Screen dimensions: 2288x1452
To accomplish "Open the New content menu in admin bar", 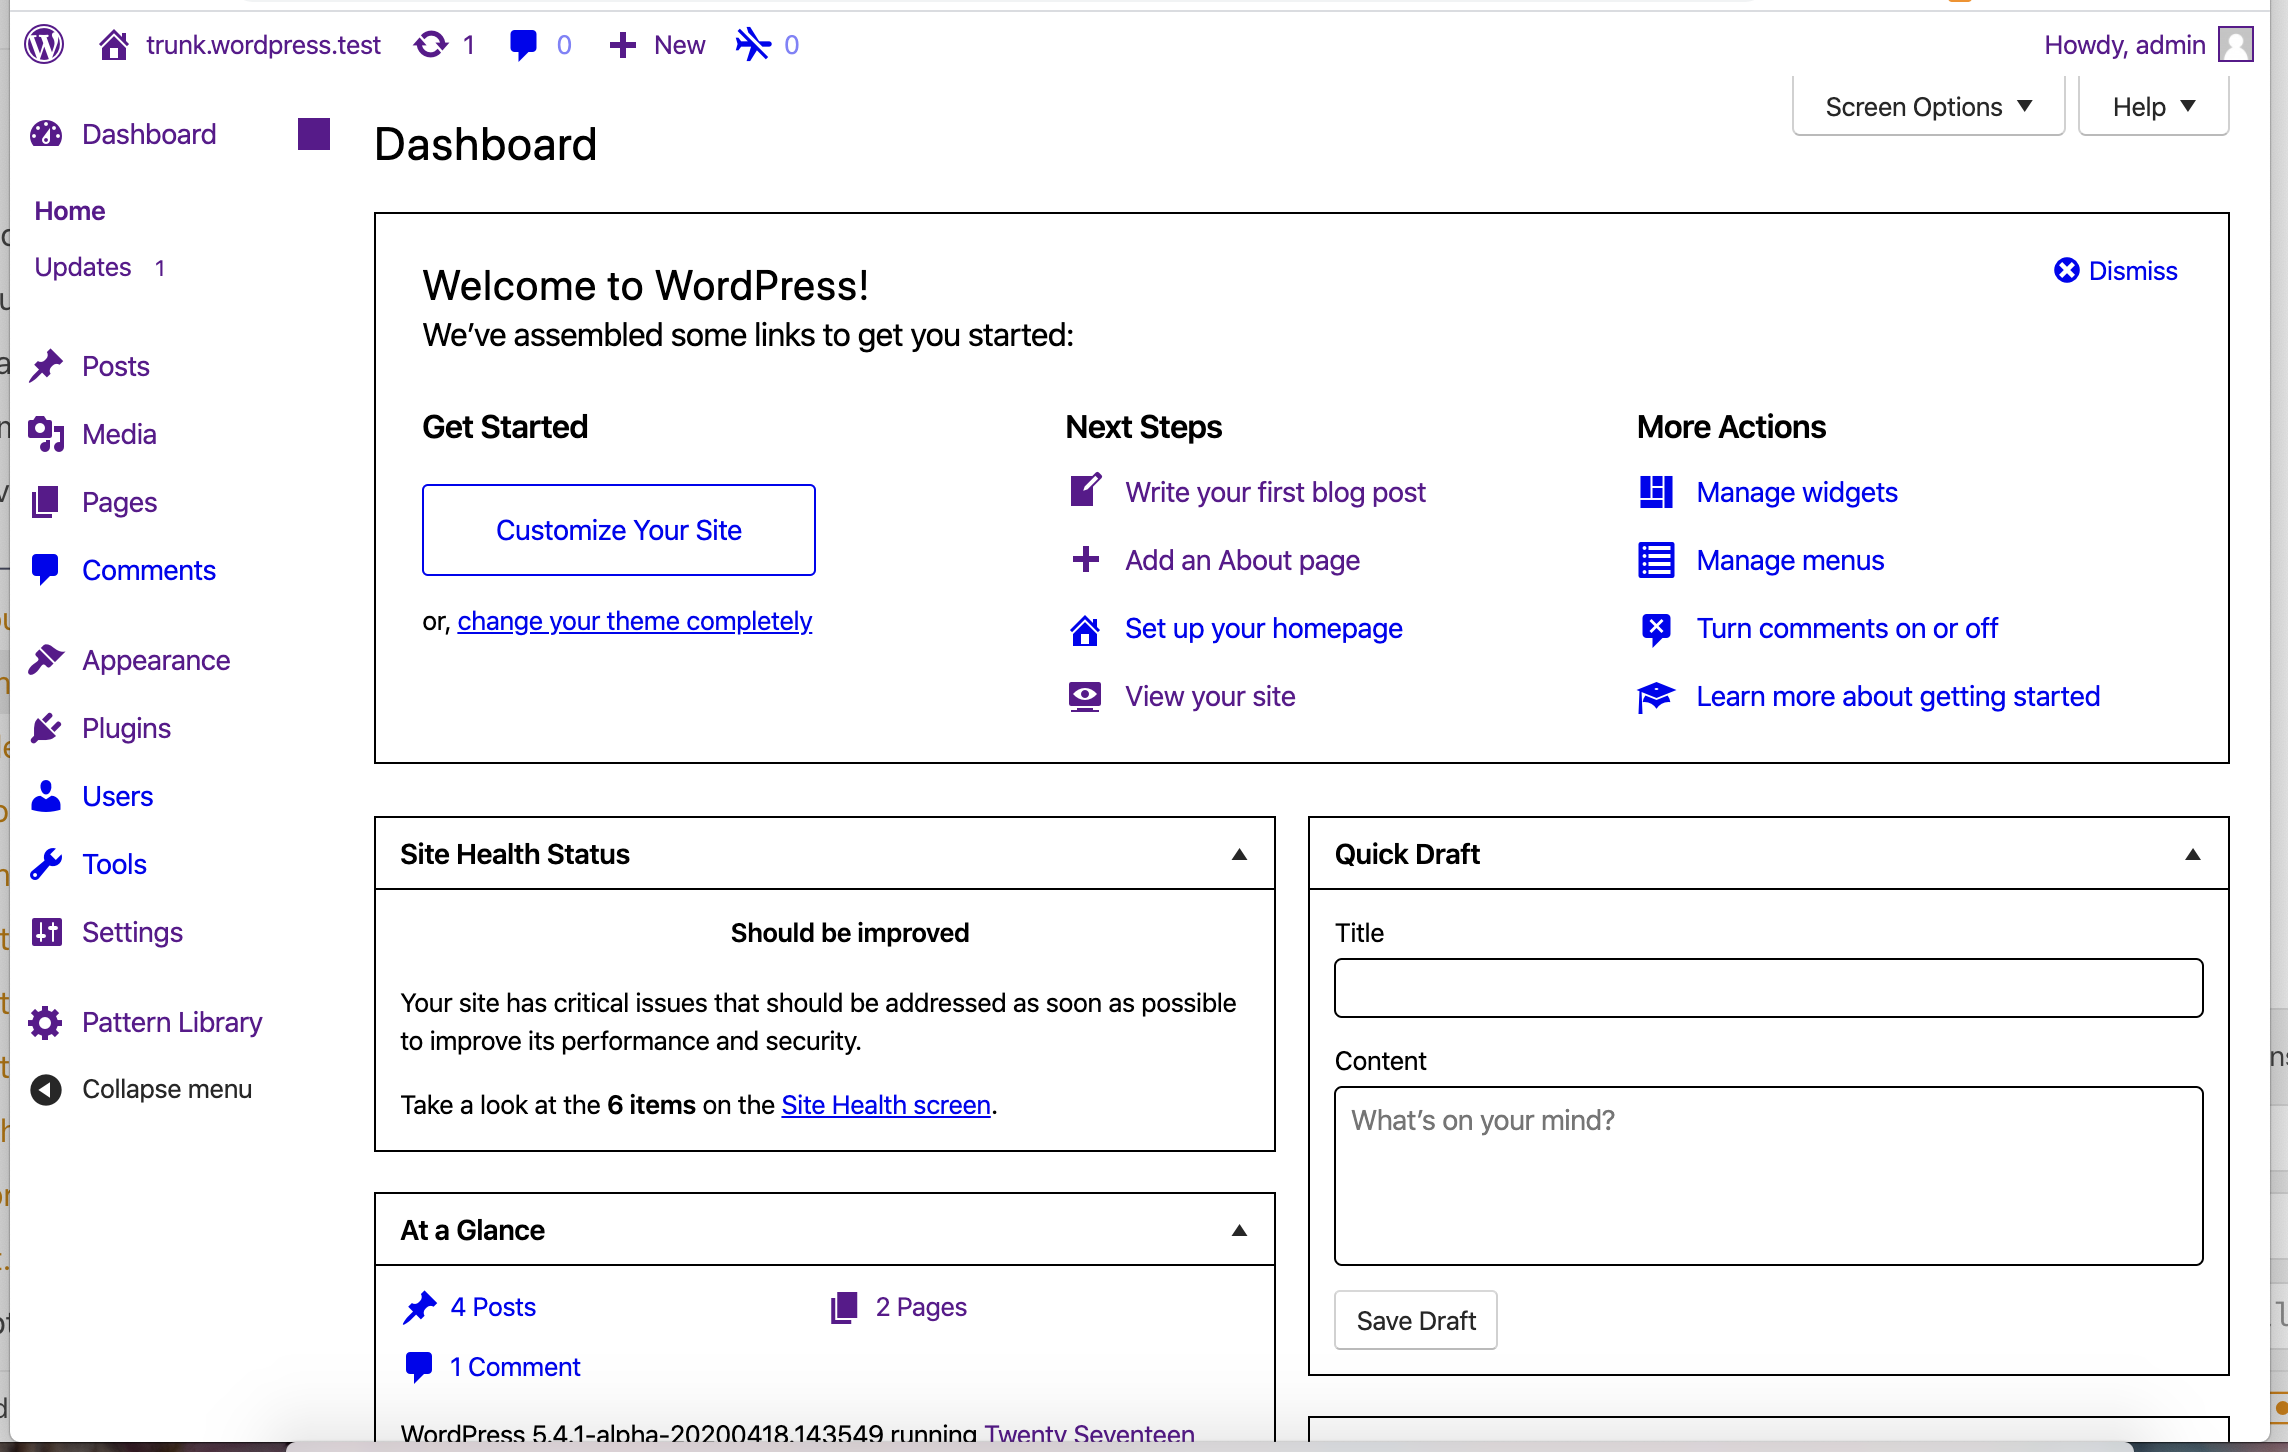I will pyautogui.click(x=657, y=45).
